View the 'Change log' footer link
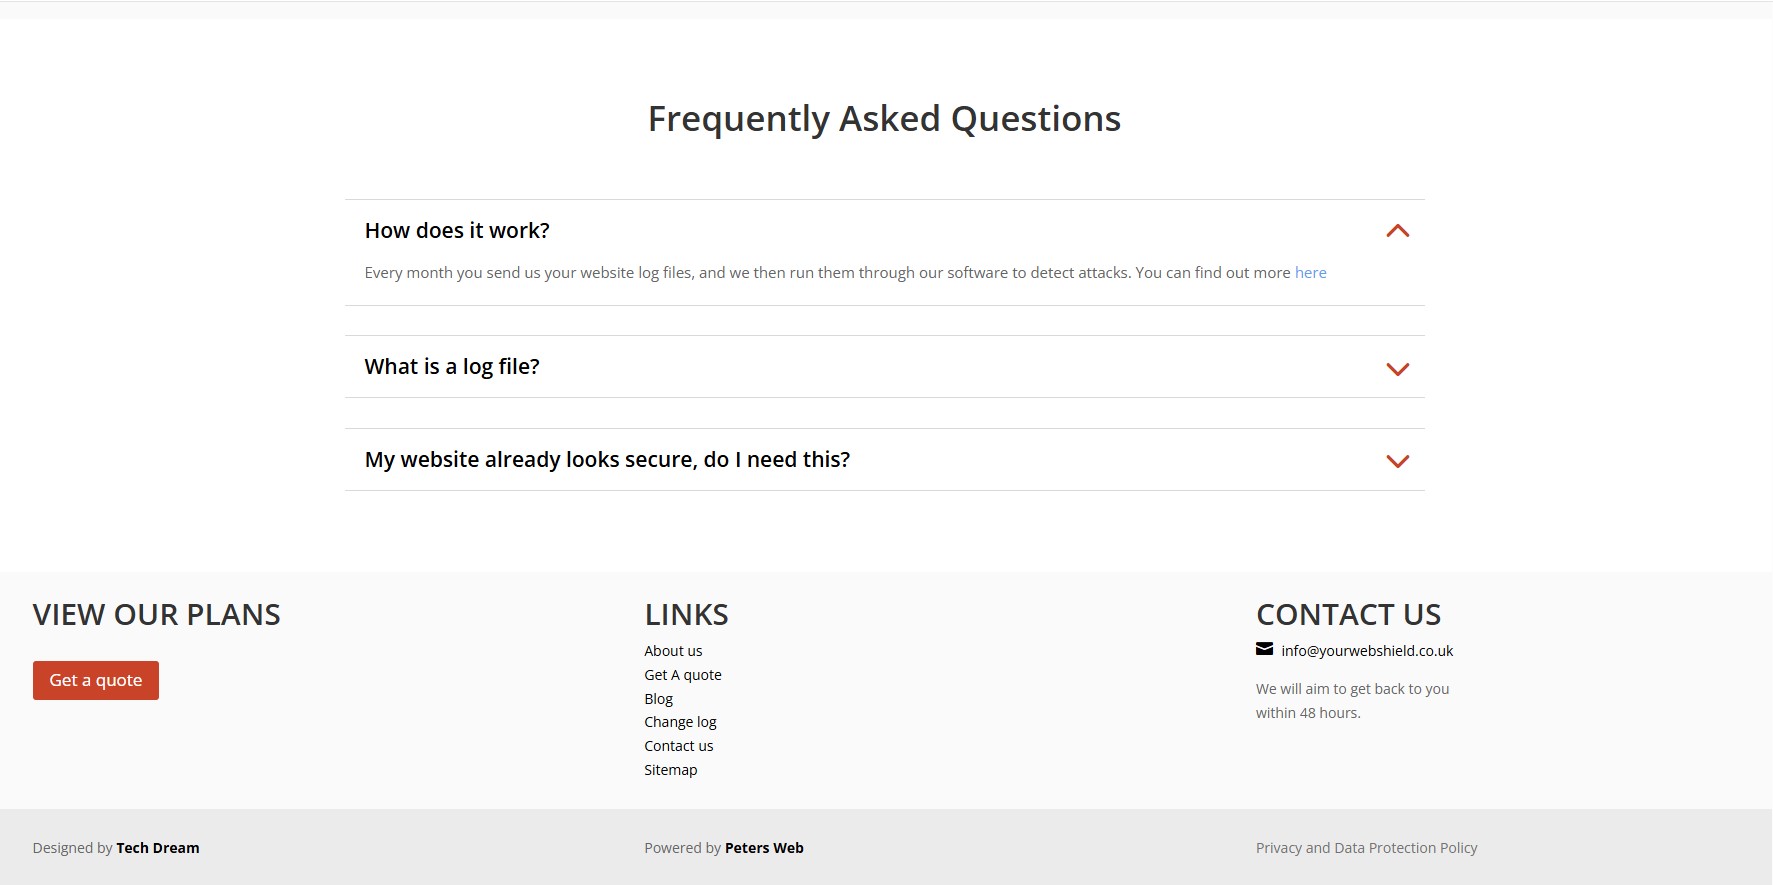The width and height of the screenshot is (1773, 885). pos(680,722)
